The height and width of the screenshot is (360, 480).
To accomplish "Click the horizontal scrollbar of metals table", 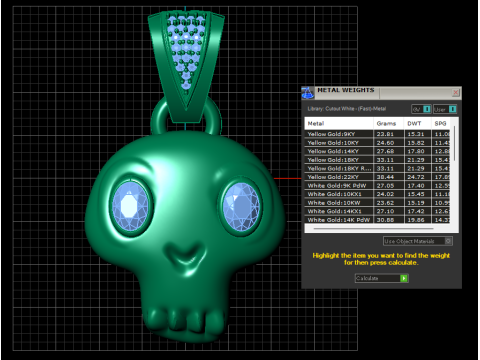I will tap(373, 229).
